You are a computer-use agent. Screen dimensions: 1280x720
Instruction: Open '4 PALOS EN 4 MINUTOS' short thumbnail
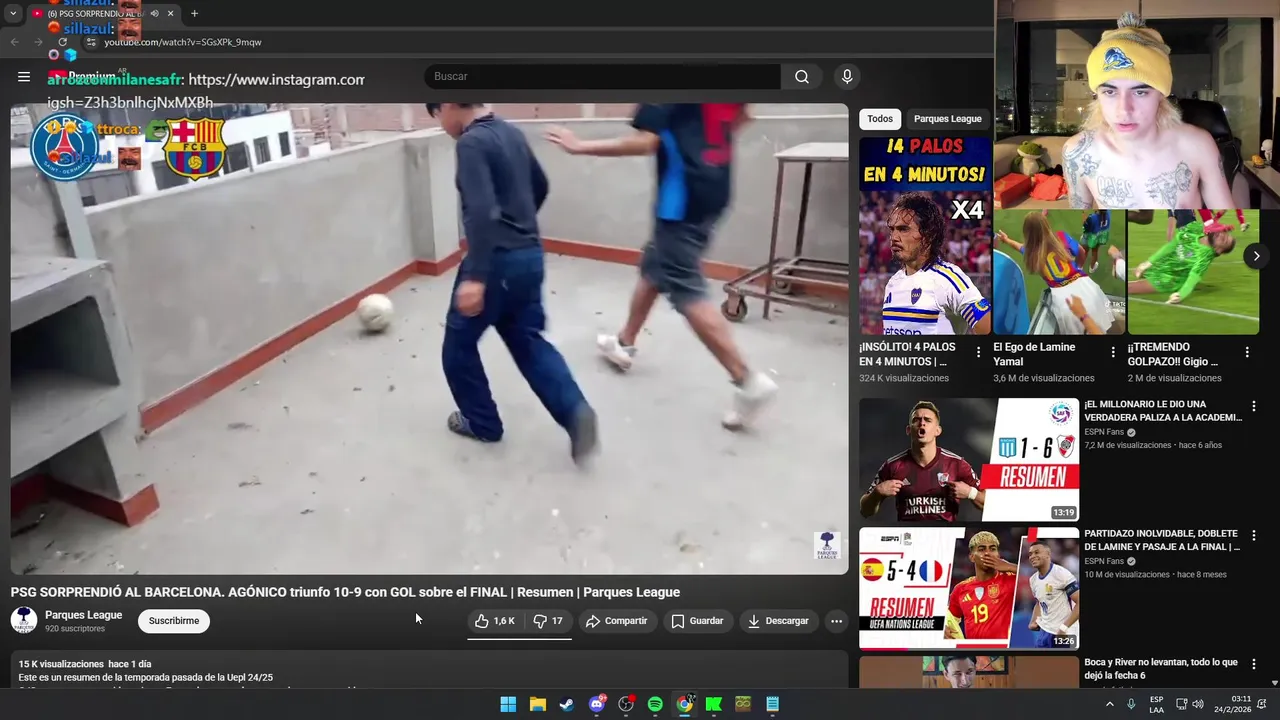tap(925, 236)
